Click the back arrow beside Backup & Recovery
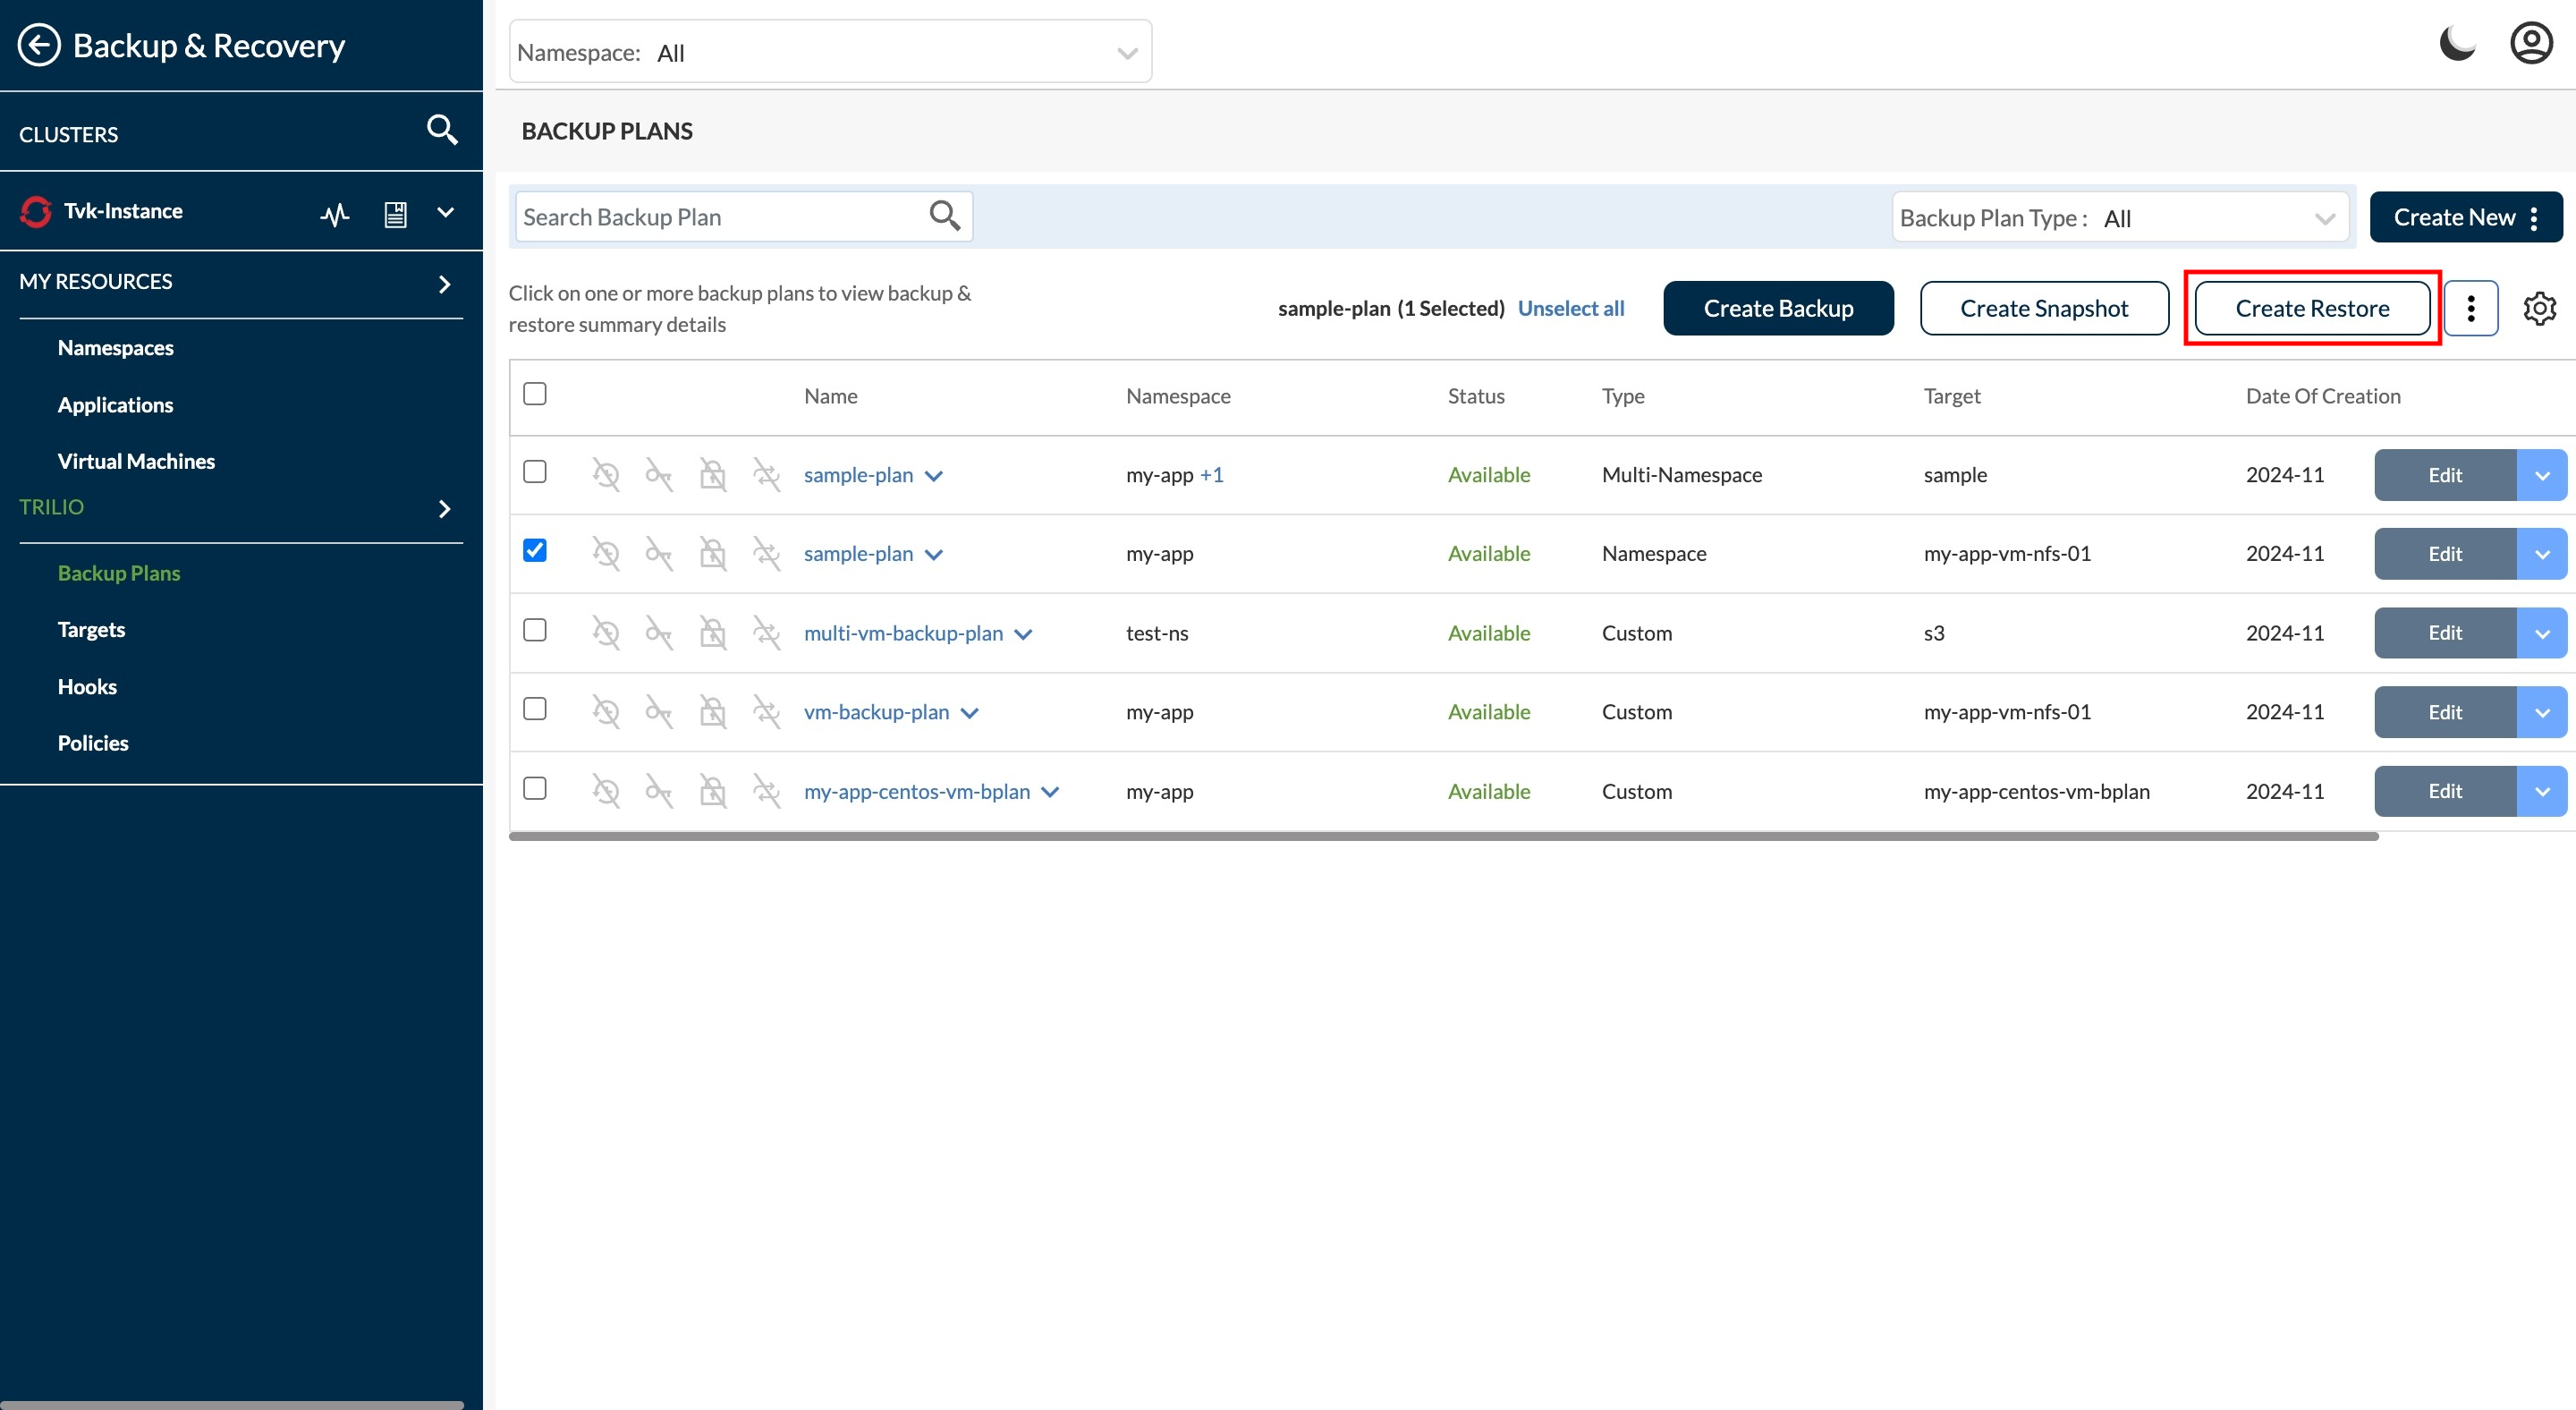This screenshot has width=2576, height=1410. 39,46
